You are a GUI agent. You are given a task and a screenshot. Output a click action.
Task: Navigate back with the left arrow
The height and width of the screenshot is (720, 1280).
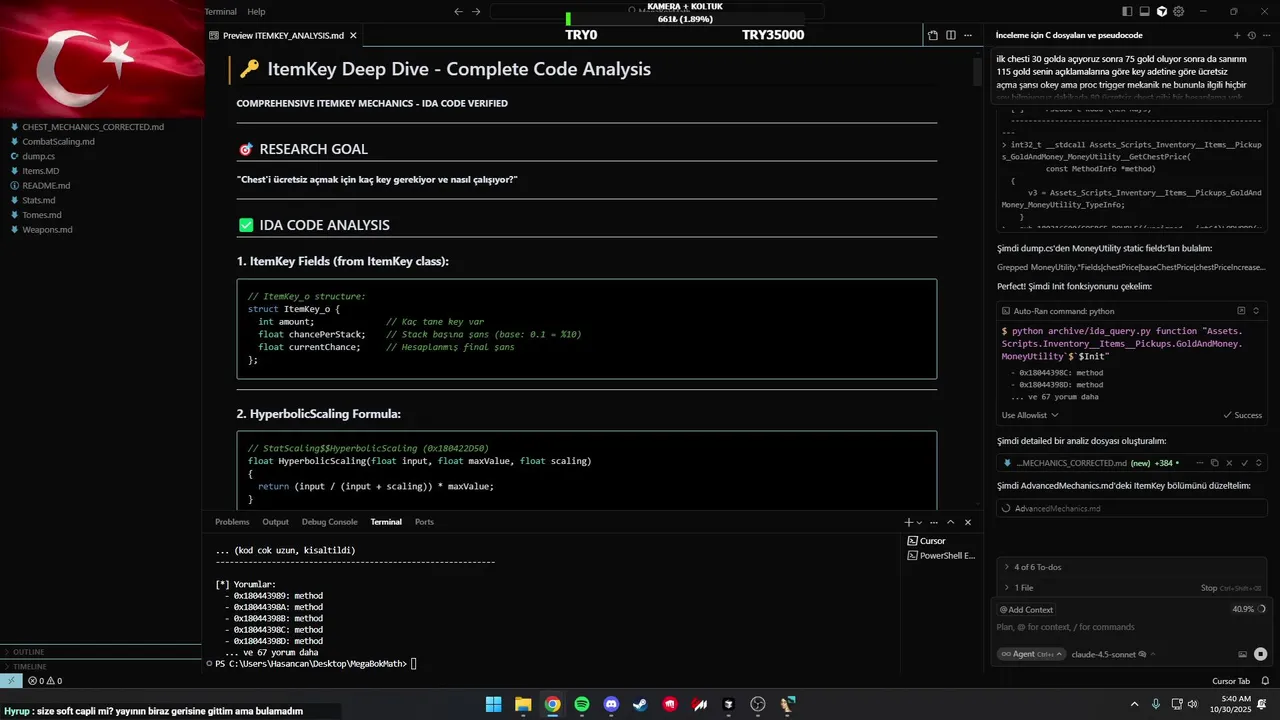tap(458, 12)
